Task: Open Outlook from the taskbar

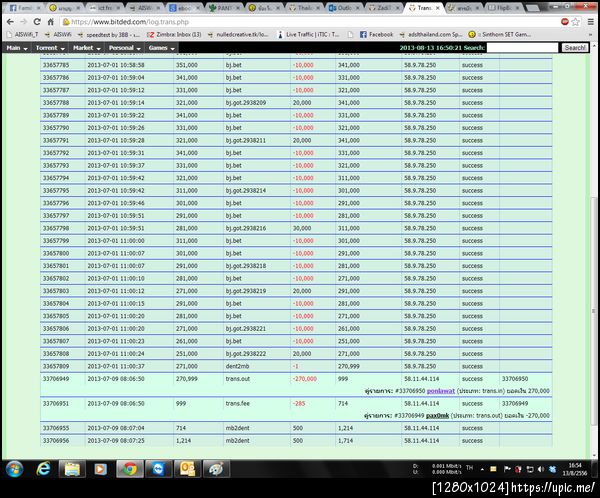Action: 187,469
